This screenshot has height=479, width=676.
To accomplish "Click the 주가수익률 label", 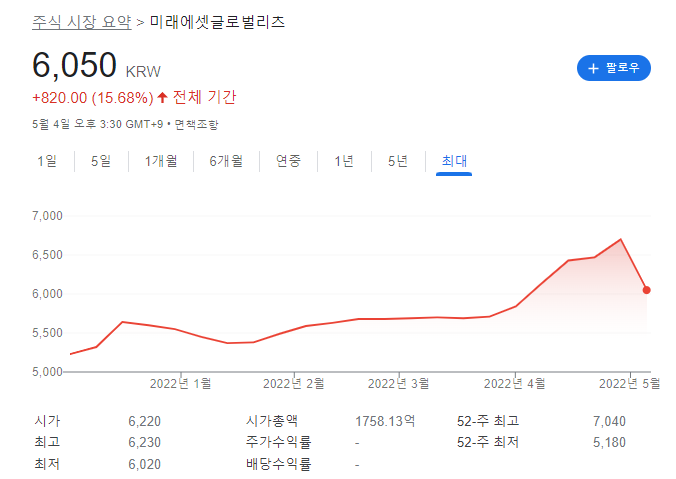I will click(x=278, y=442).
